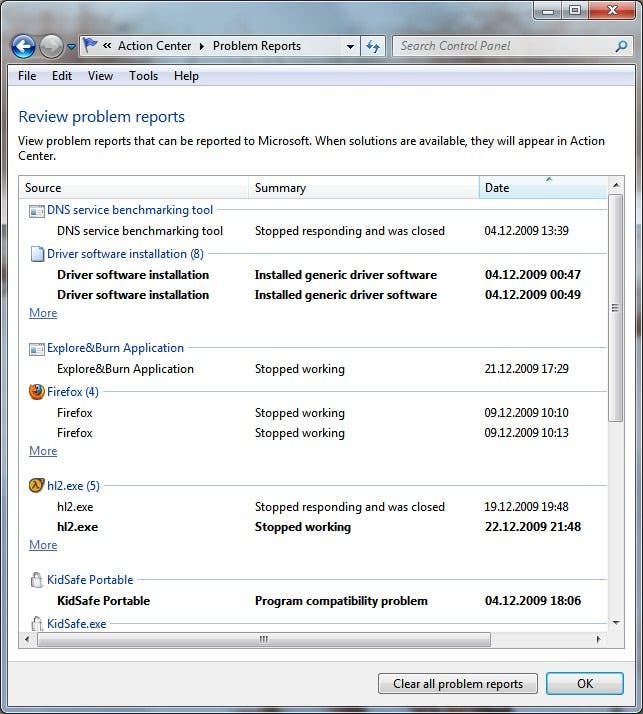Screen dimensions: 643x714
Task: Open the Tools menu
Action: (143, 76)
